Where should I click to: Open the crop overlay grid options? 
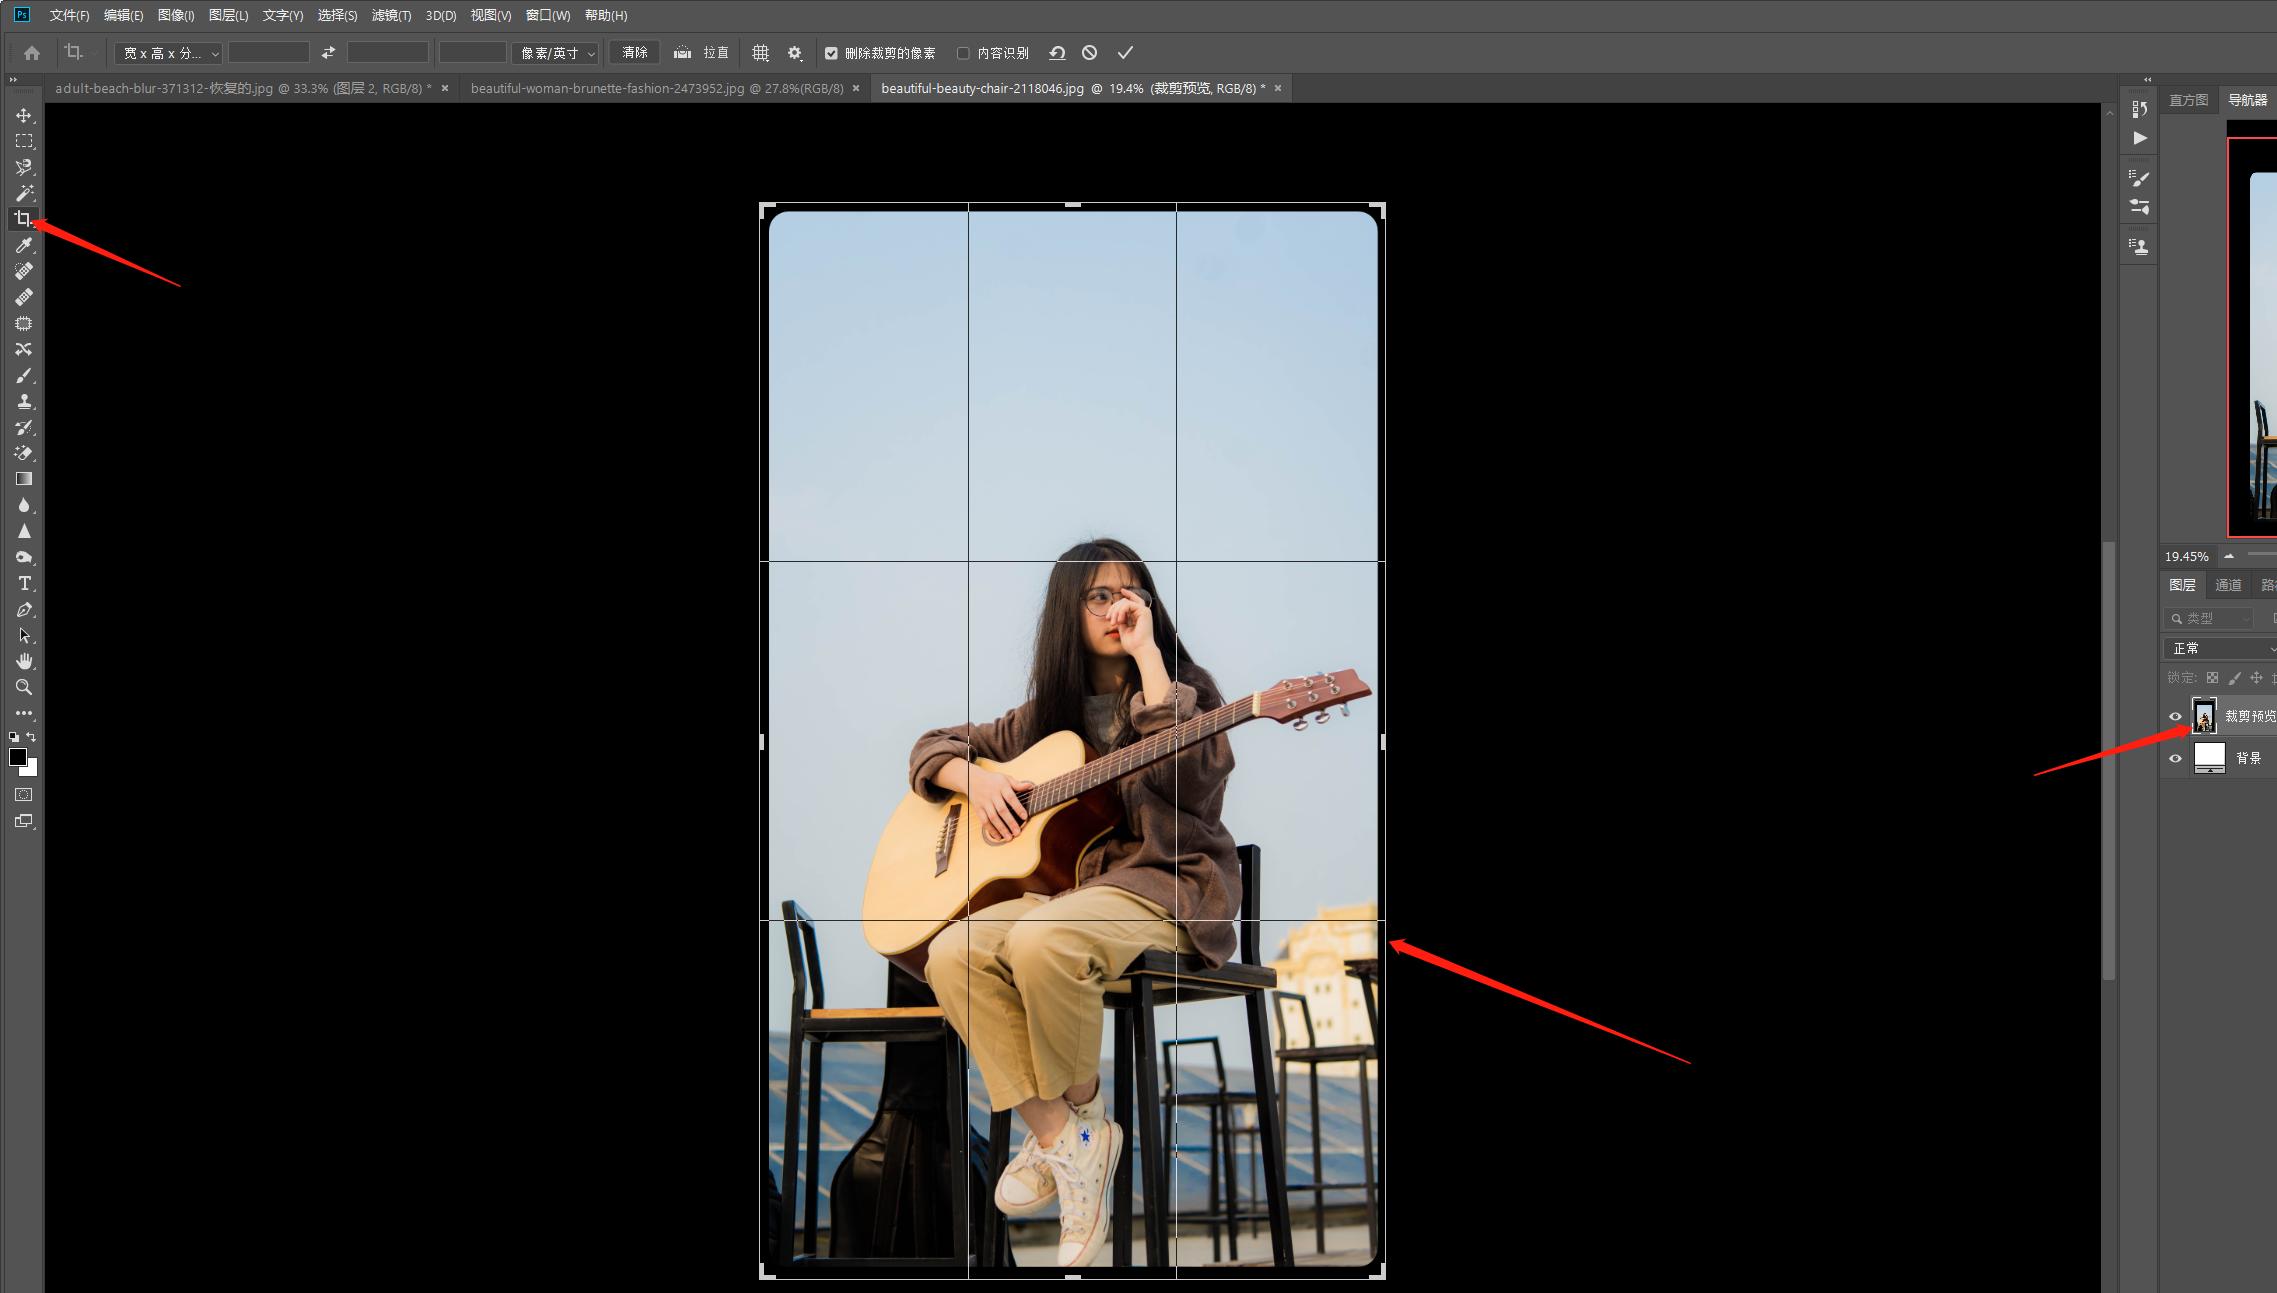point(760,53)
